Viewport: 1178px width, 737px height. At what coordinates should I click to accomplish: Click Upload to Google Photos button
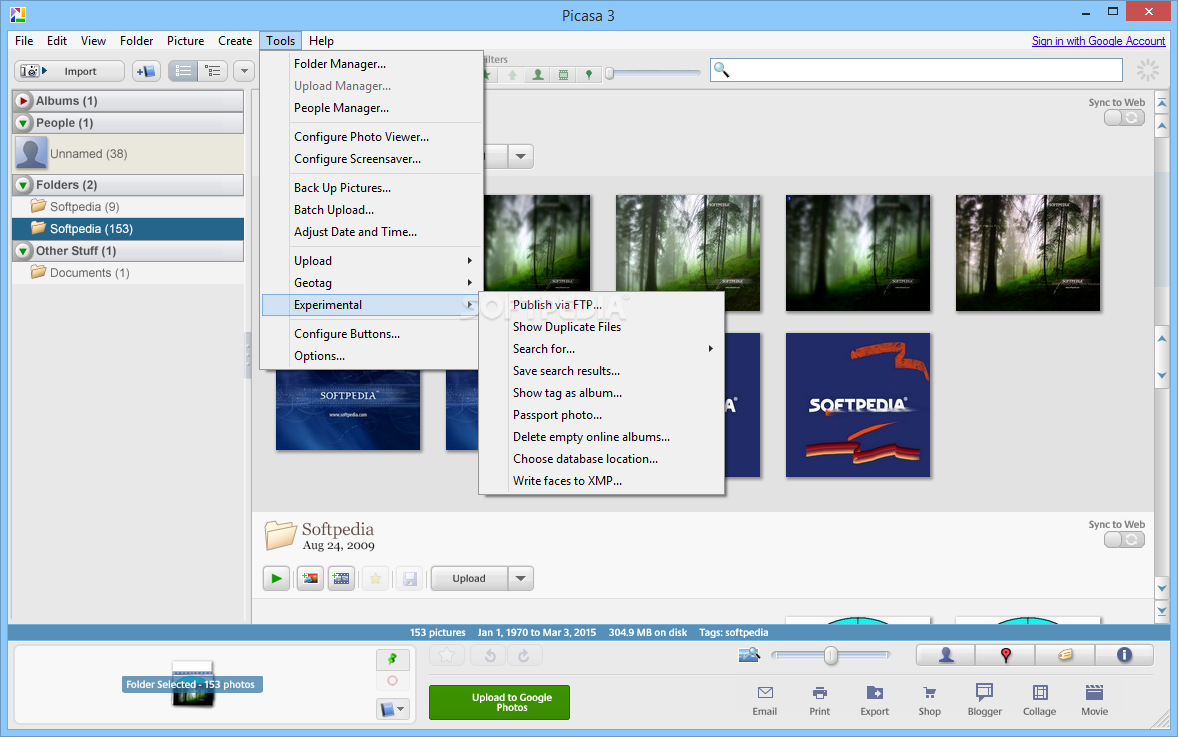point(499,702)
